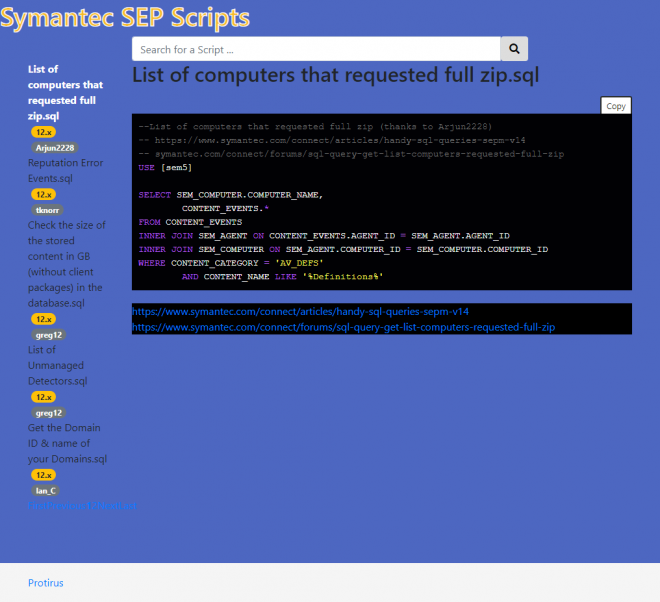Click the magnifying glass search button
This screenshot has width=660, height=602.
click(x=514, y=49)
